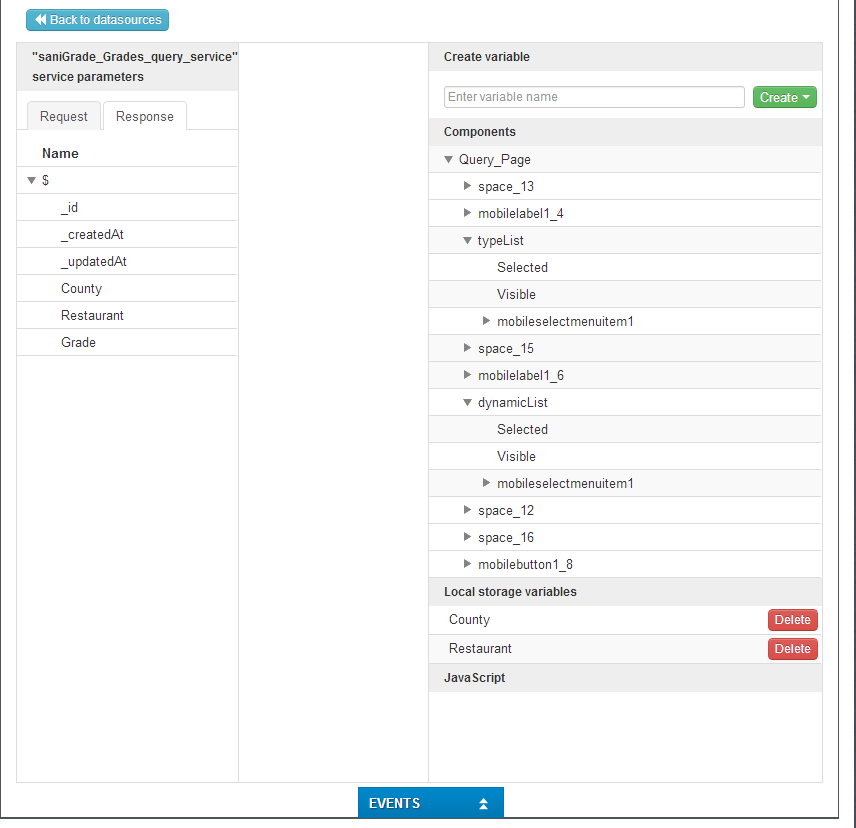Delete the County local storage variable
The height and width of the screenshot is (828, 856).
(792, 620)
